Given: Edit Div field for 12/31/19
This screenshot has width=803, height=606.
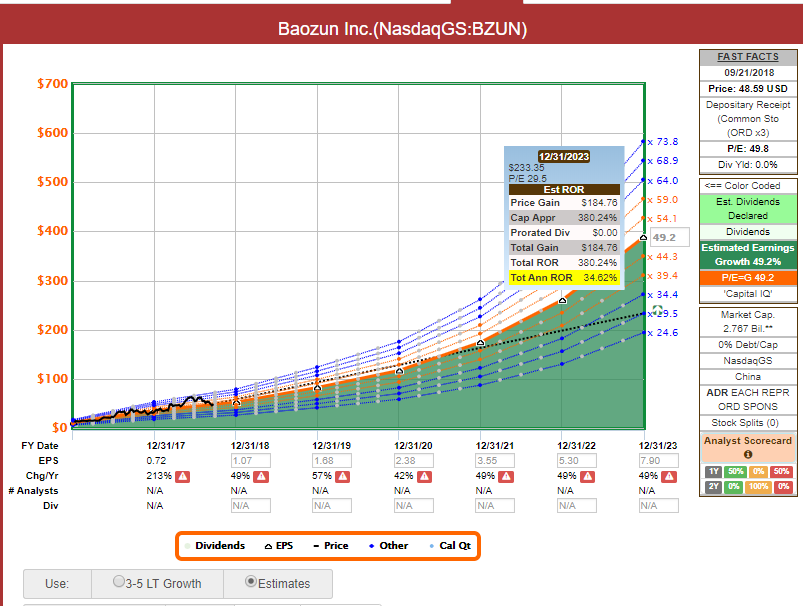Looking at the screenshot, I should (332, 506).
